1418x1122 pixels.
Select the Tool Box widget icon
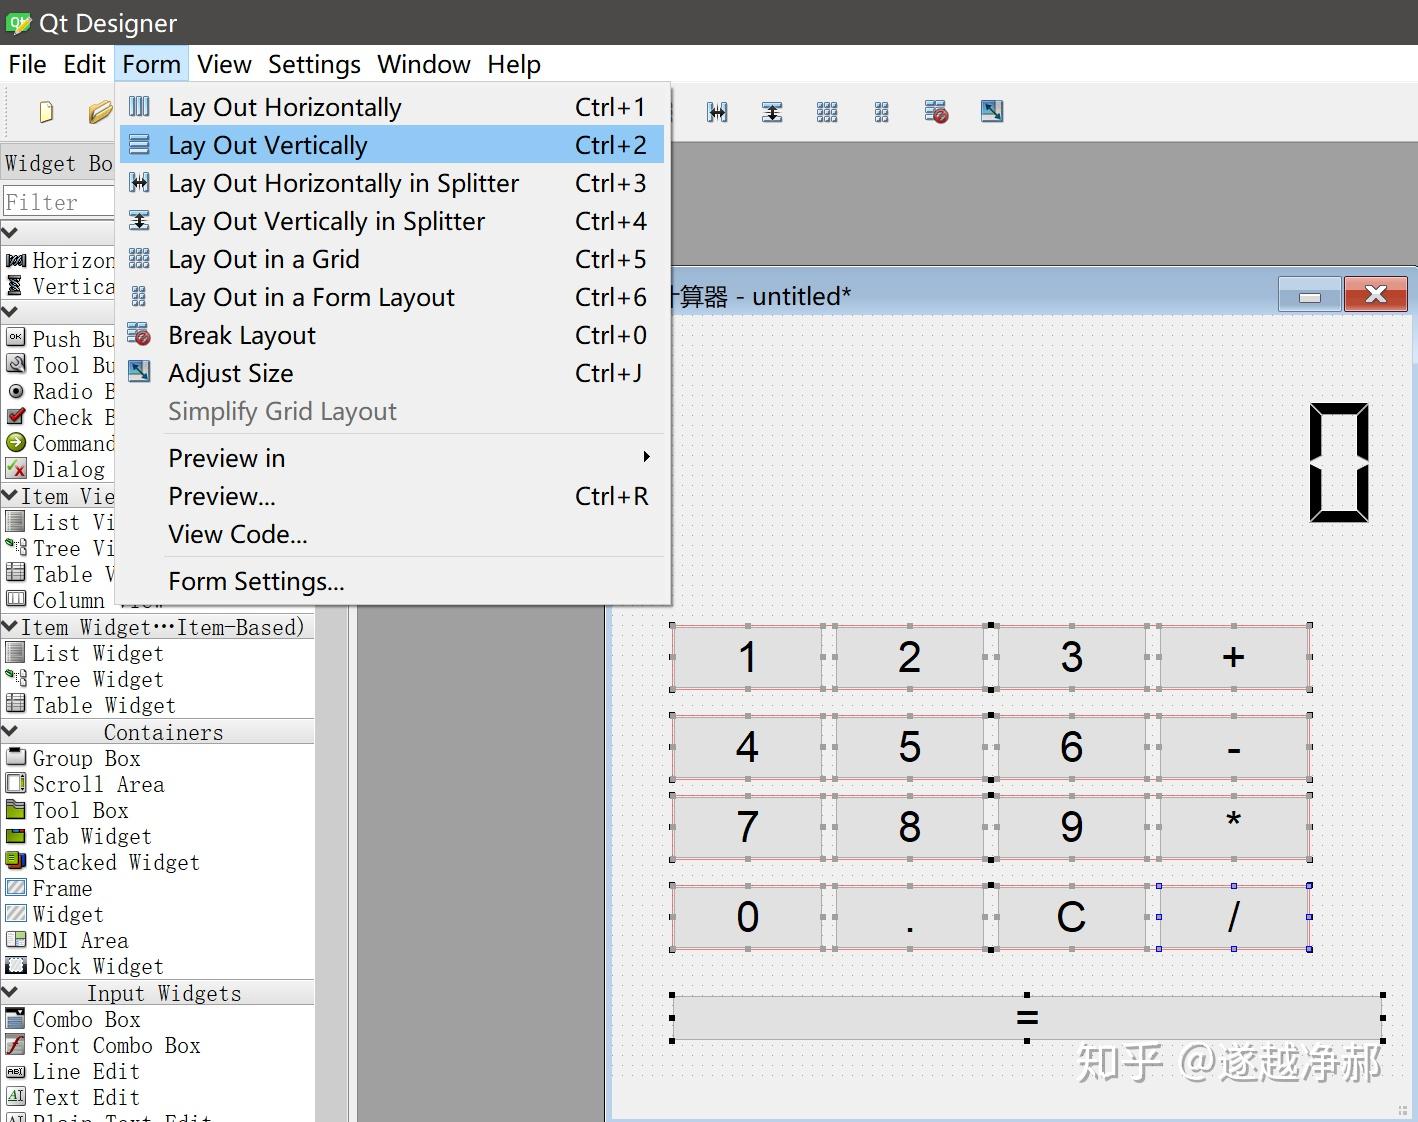(16, 809)
